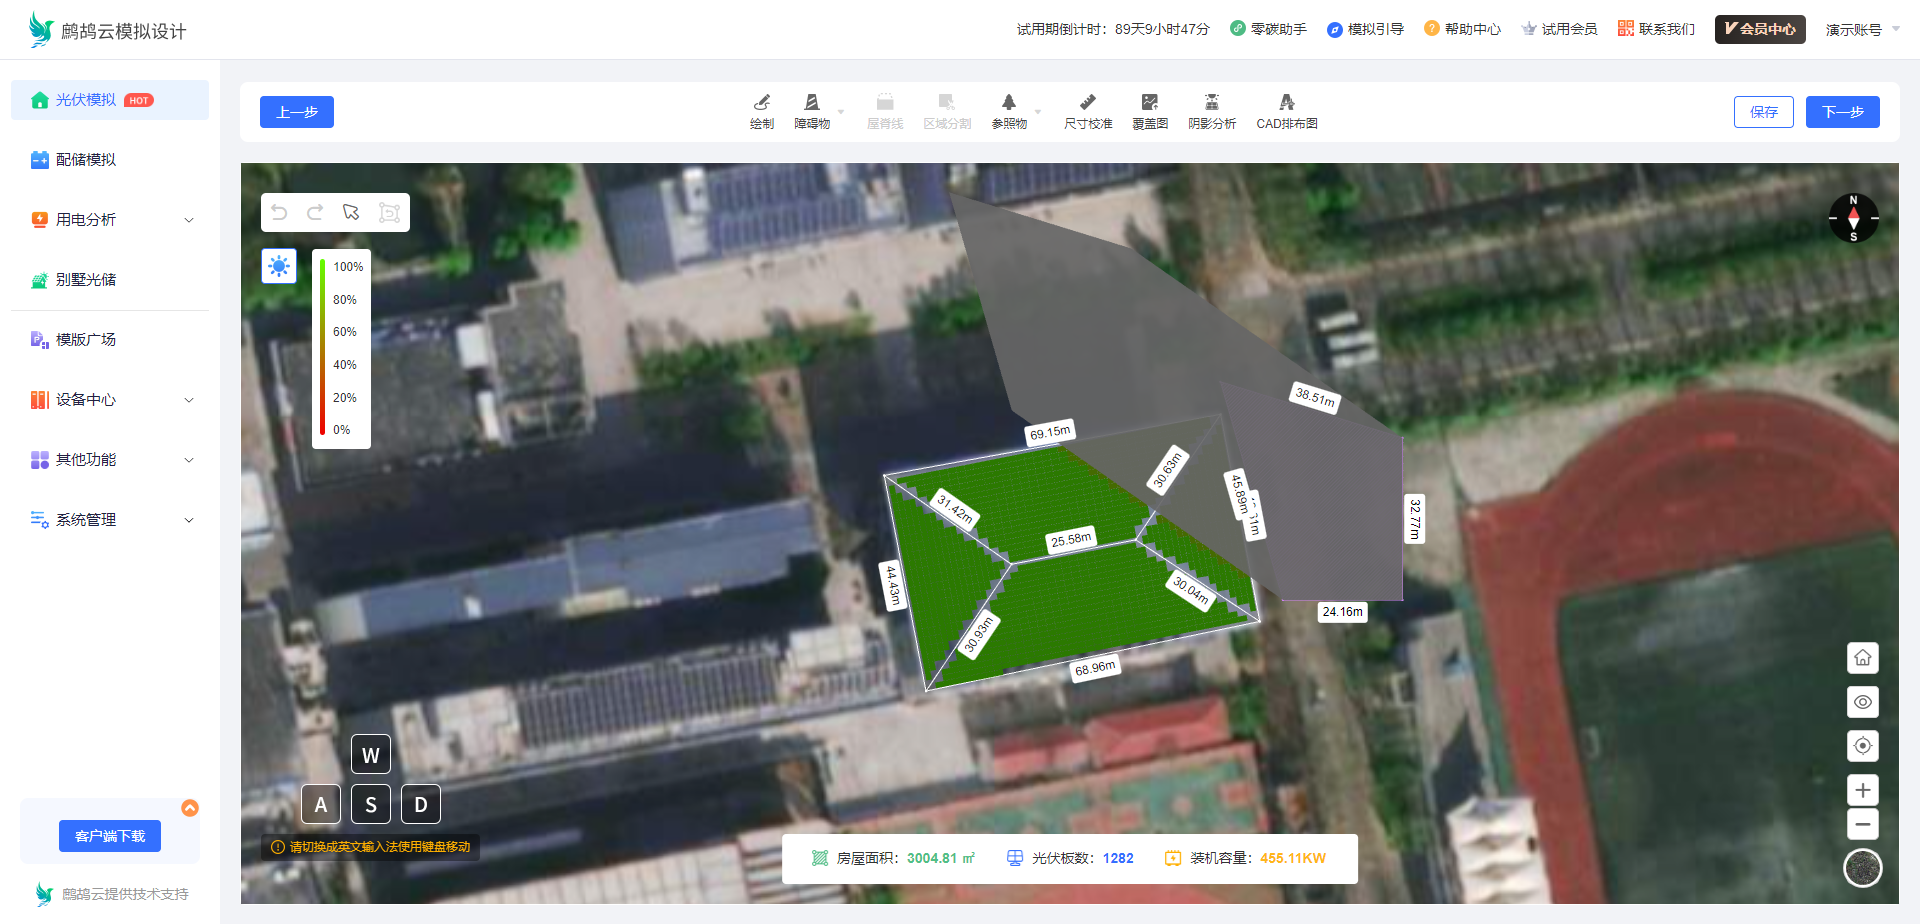
Task: Click the irradiance color legend bar
Action: click(x=322, y=348)
